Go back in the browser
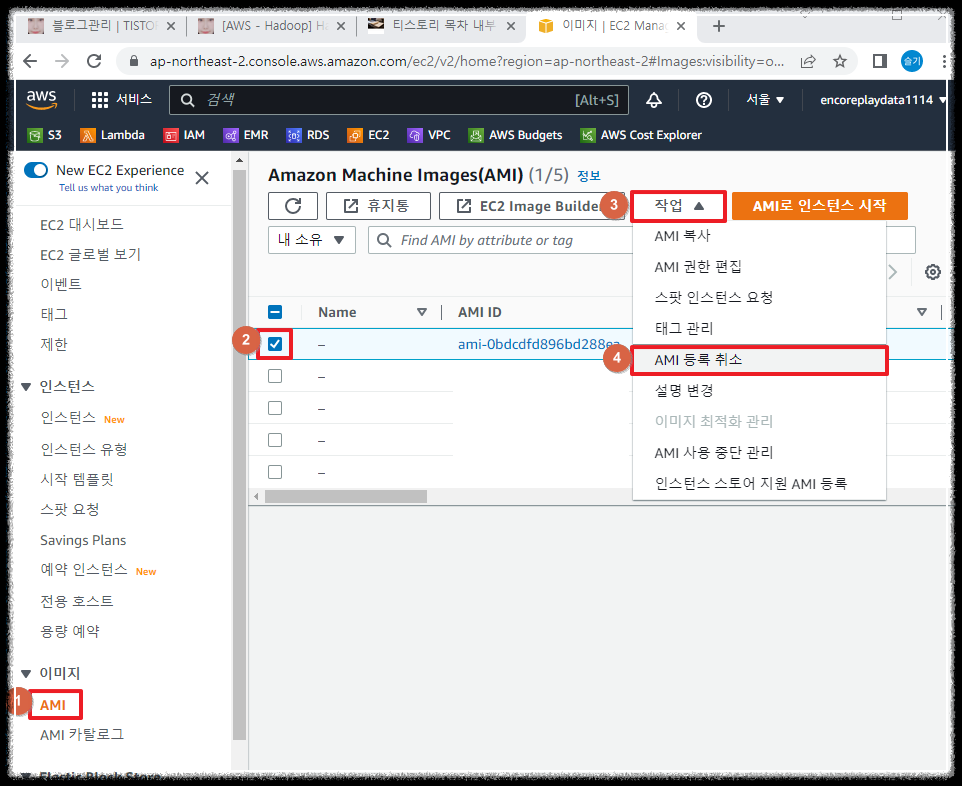Viewport: 962px width, 786px height. (30, 61)
